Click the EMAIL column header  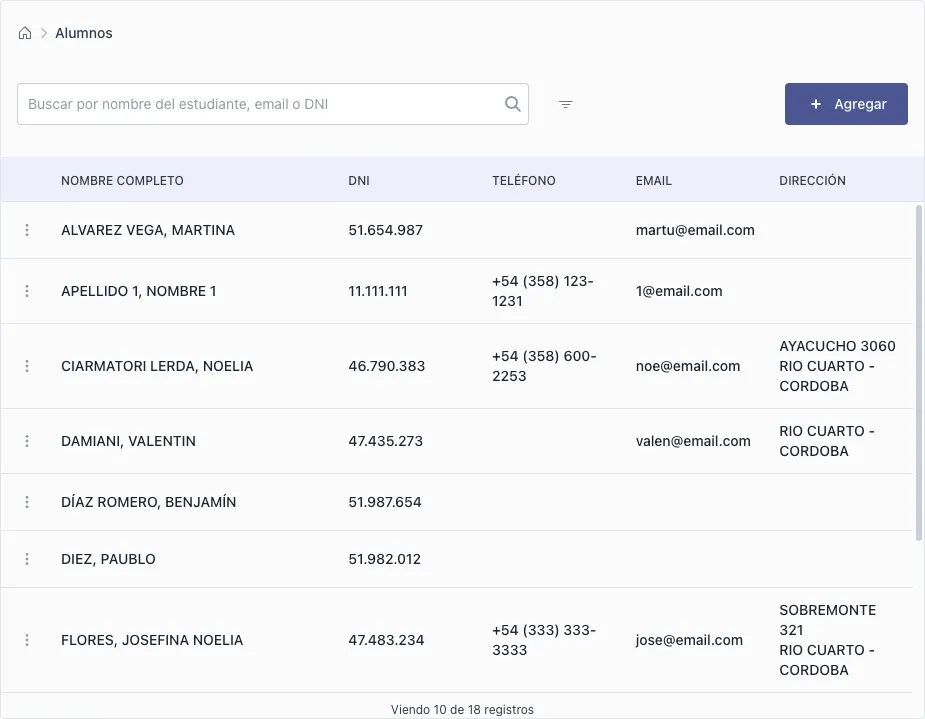(x=654, y=180)
